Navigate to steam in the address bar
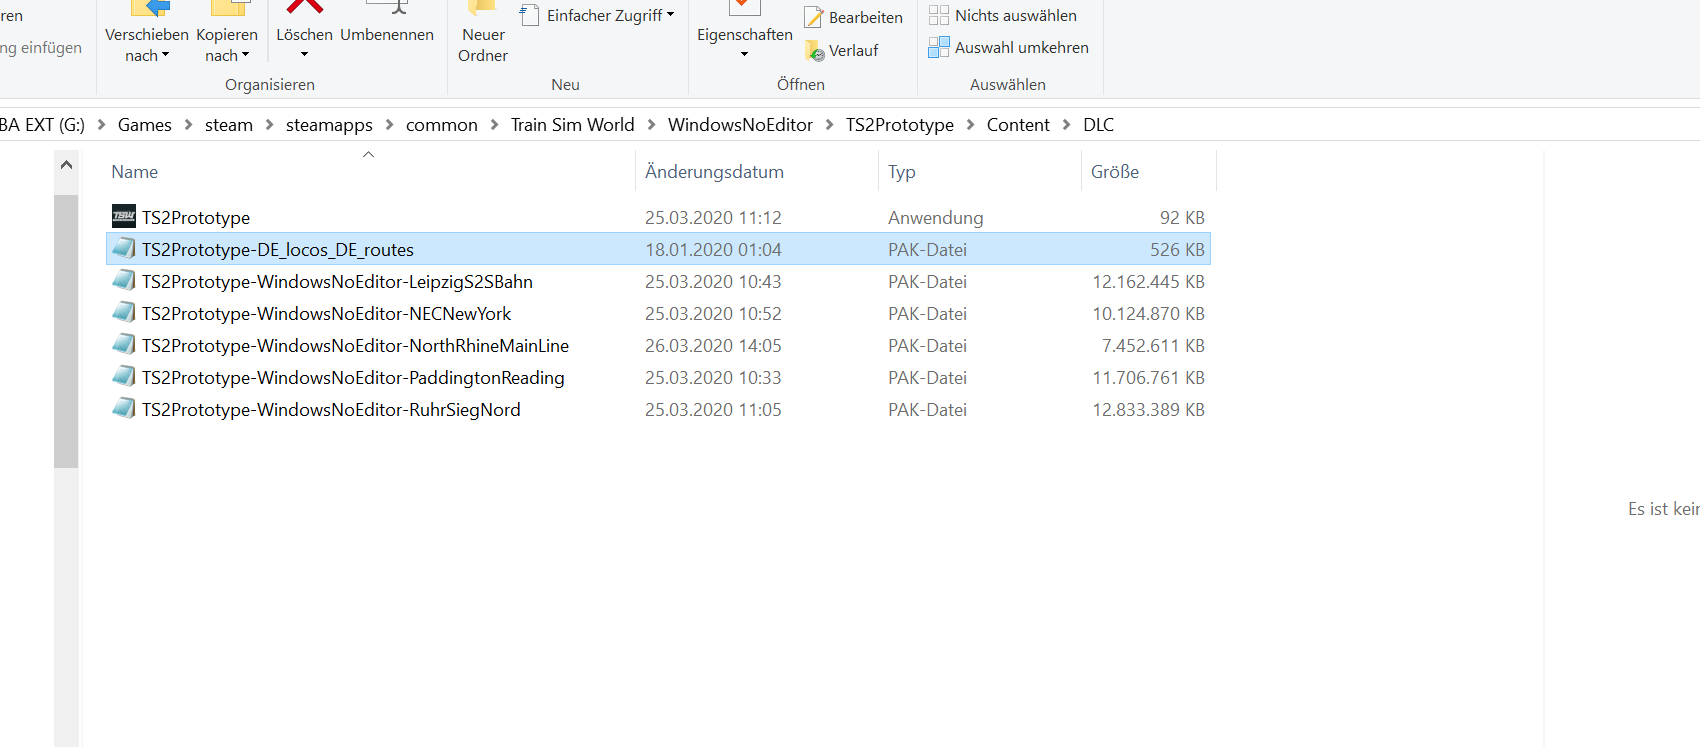Image resolution: width=1700 pixels, height=747 pixels. [x=229, y=125]
